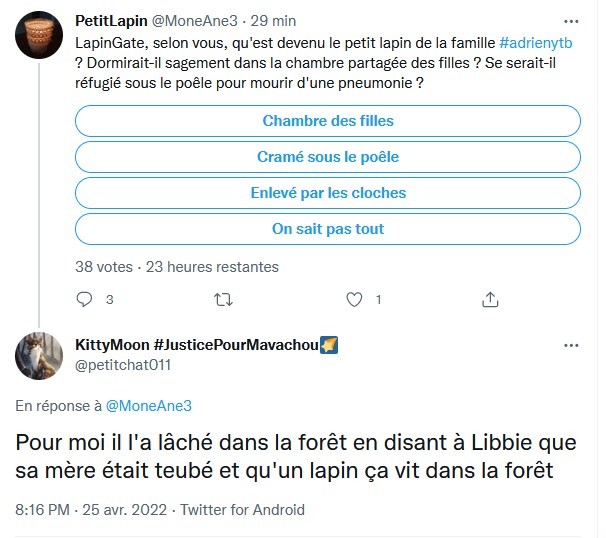
Task: Retweet the PetitLapin poll tweet
Action: [224, 299]
